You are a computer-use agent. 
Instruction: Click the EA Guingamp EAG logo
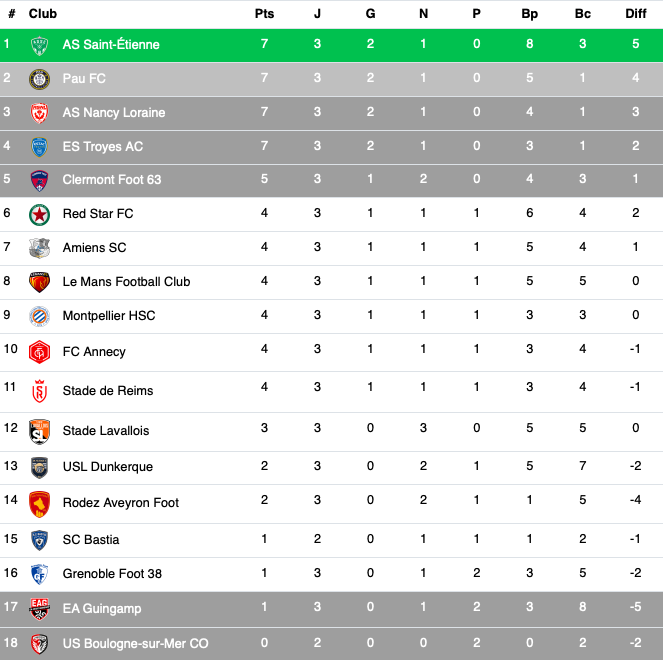39,609
